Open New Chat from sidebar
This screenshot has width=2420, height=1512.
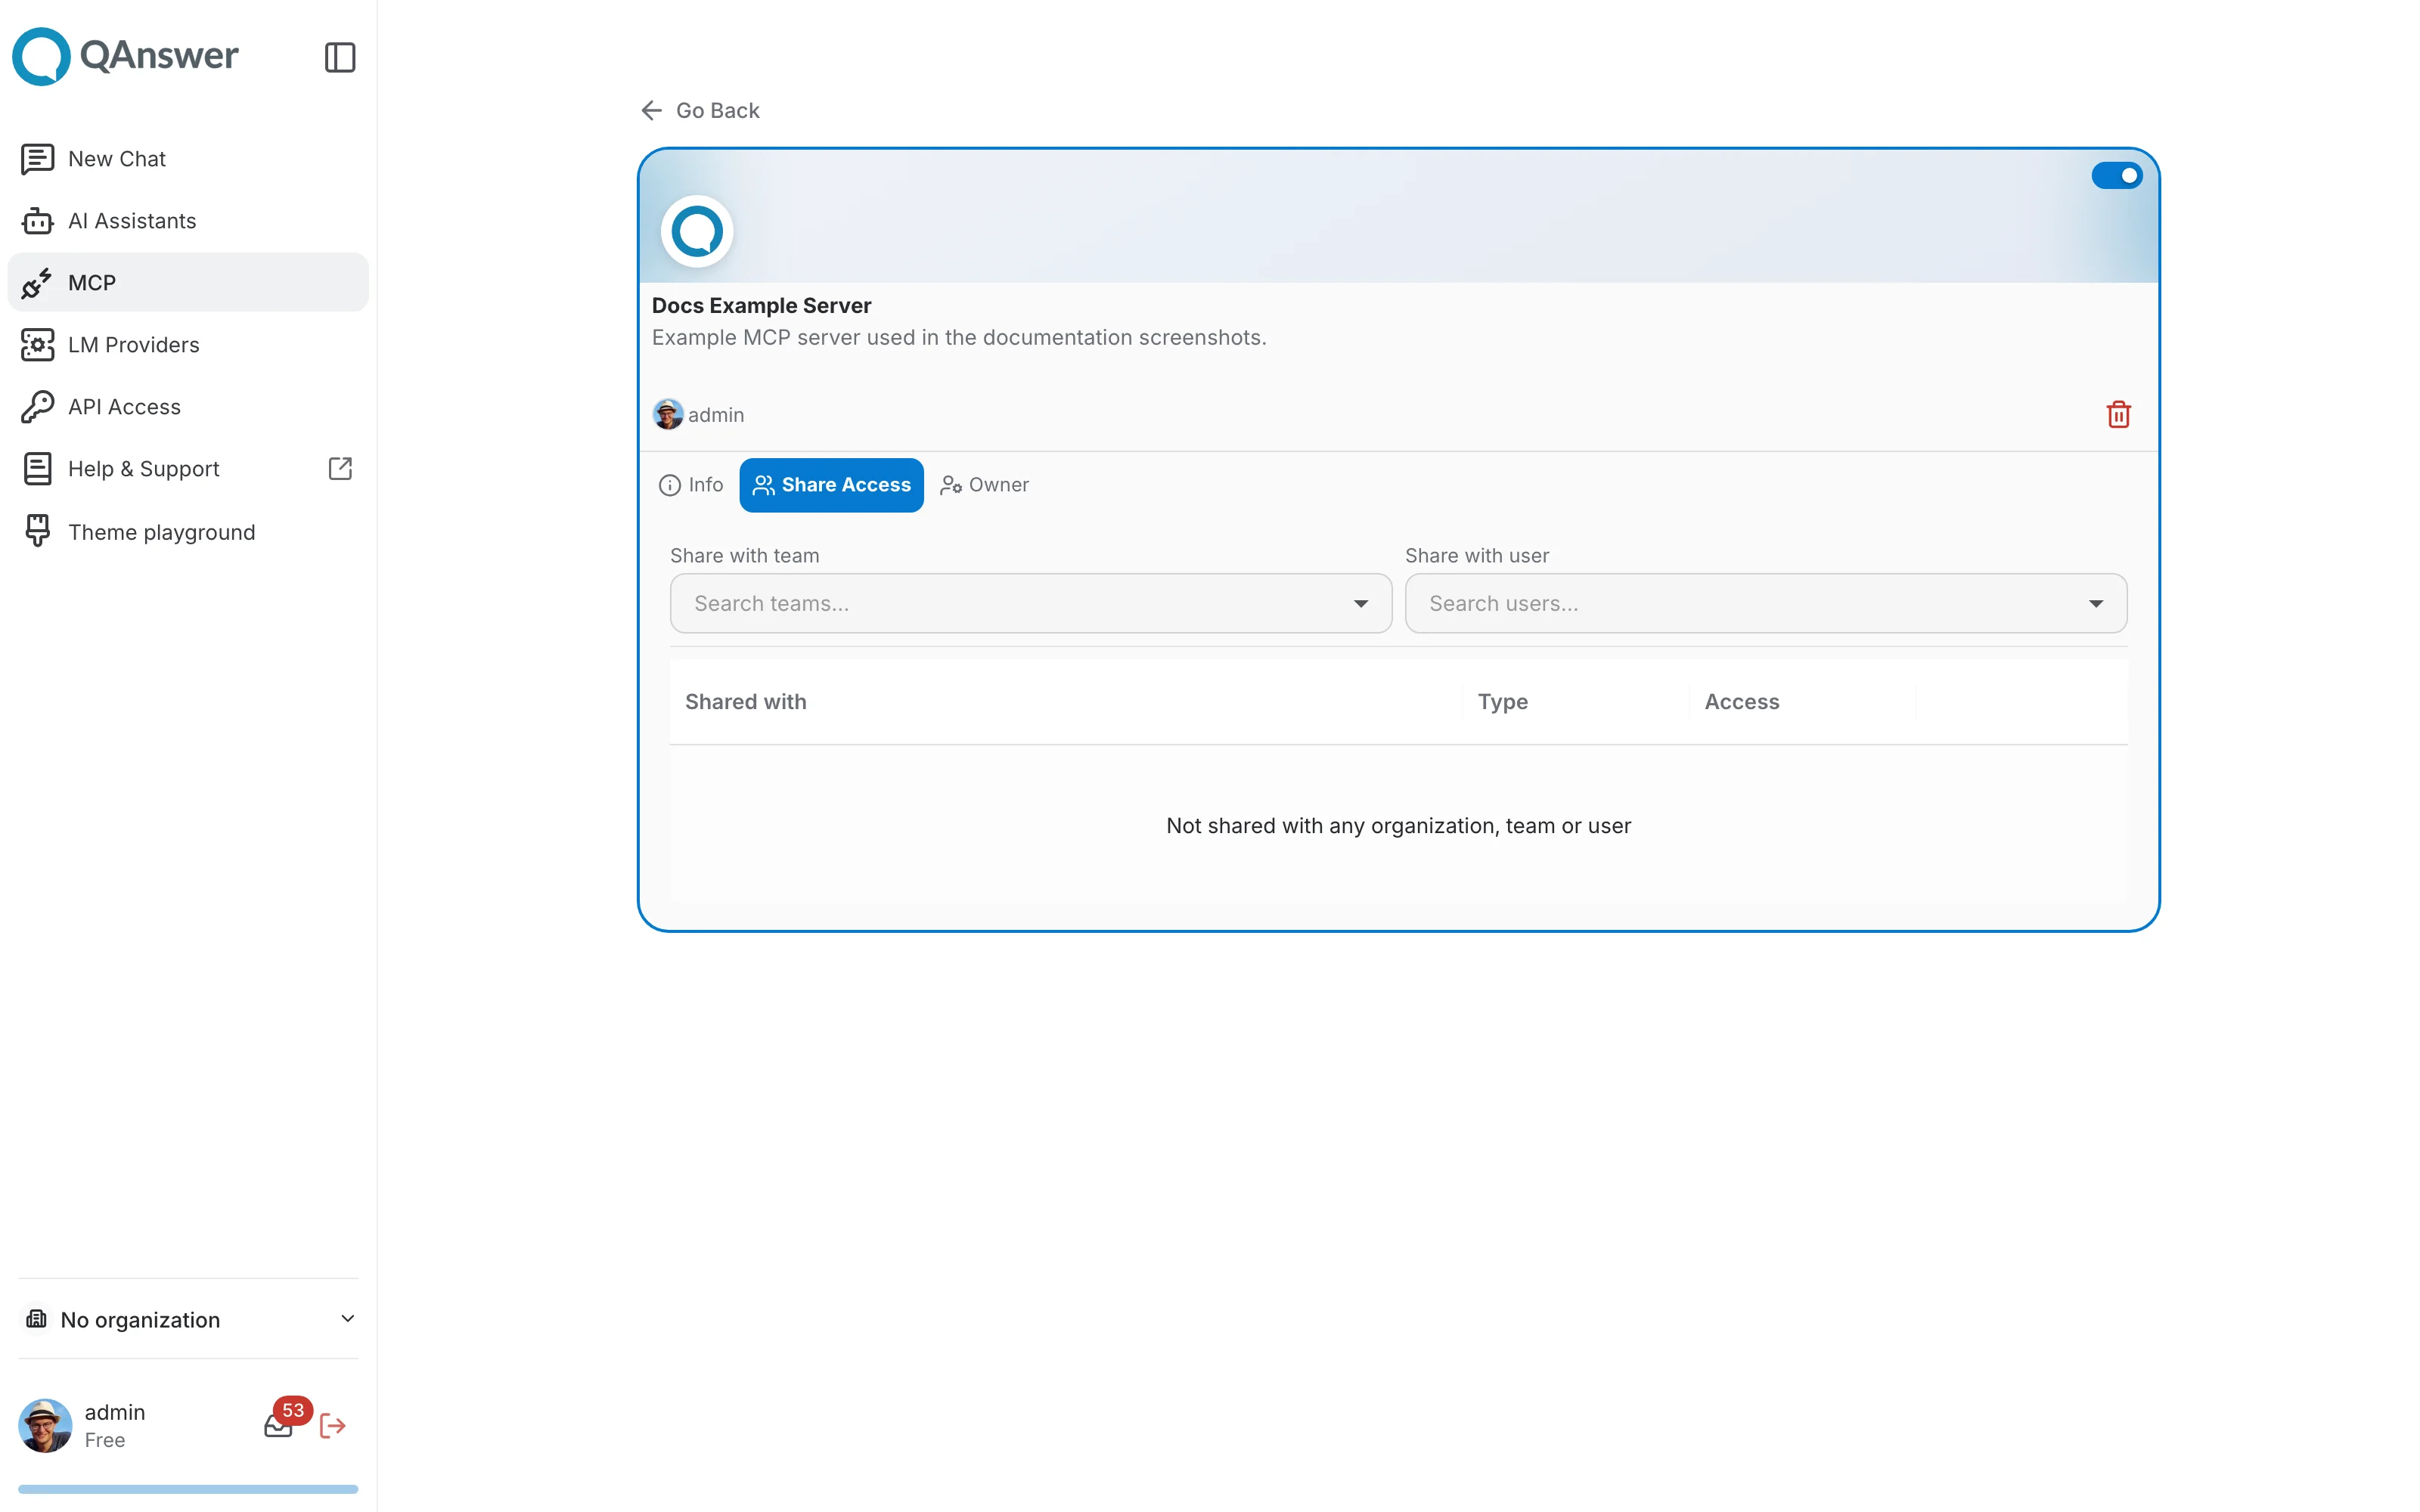(188, 159)
